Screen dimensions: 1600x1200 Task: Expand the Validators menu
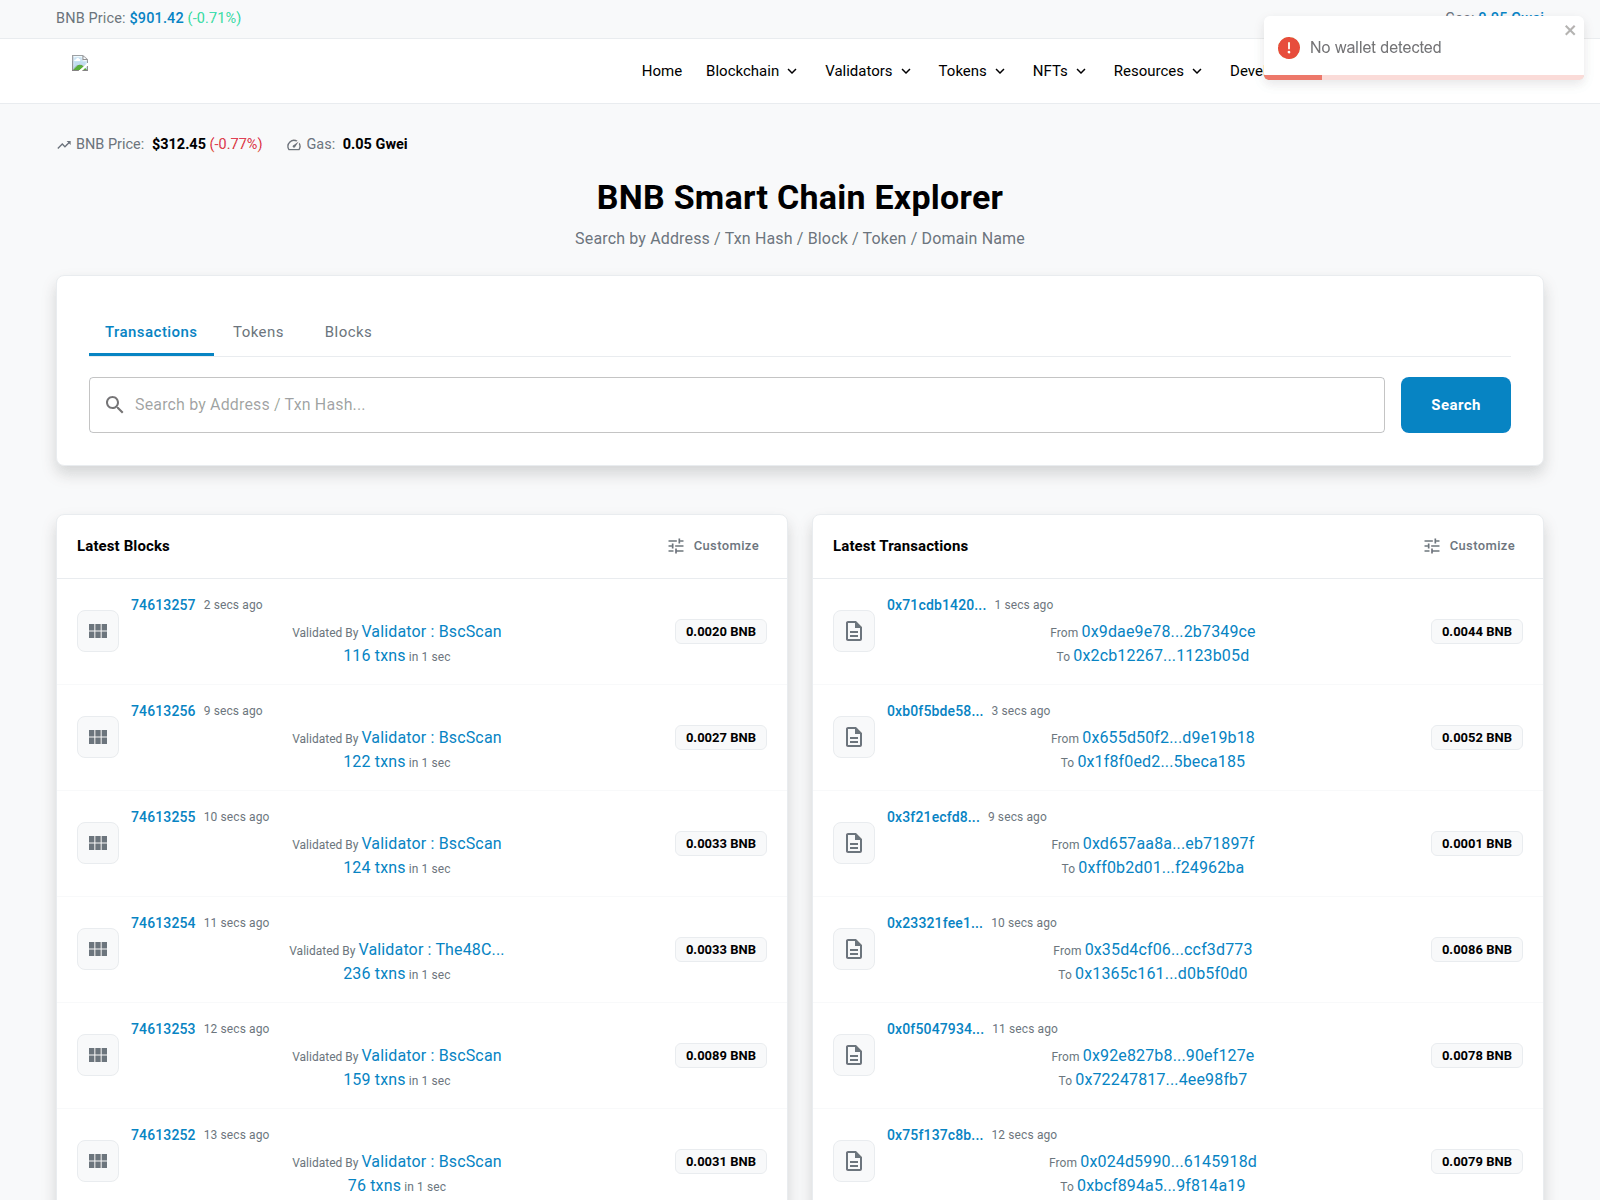(x=868, y=71)
